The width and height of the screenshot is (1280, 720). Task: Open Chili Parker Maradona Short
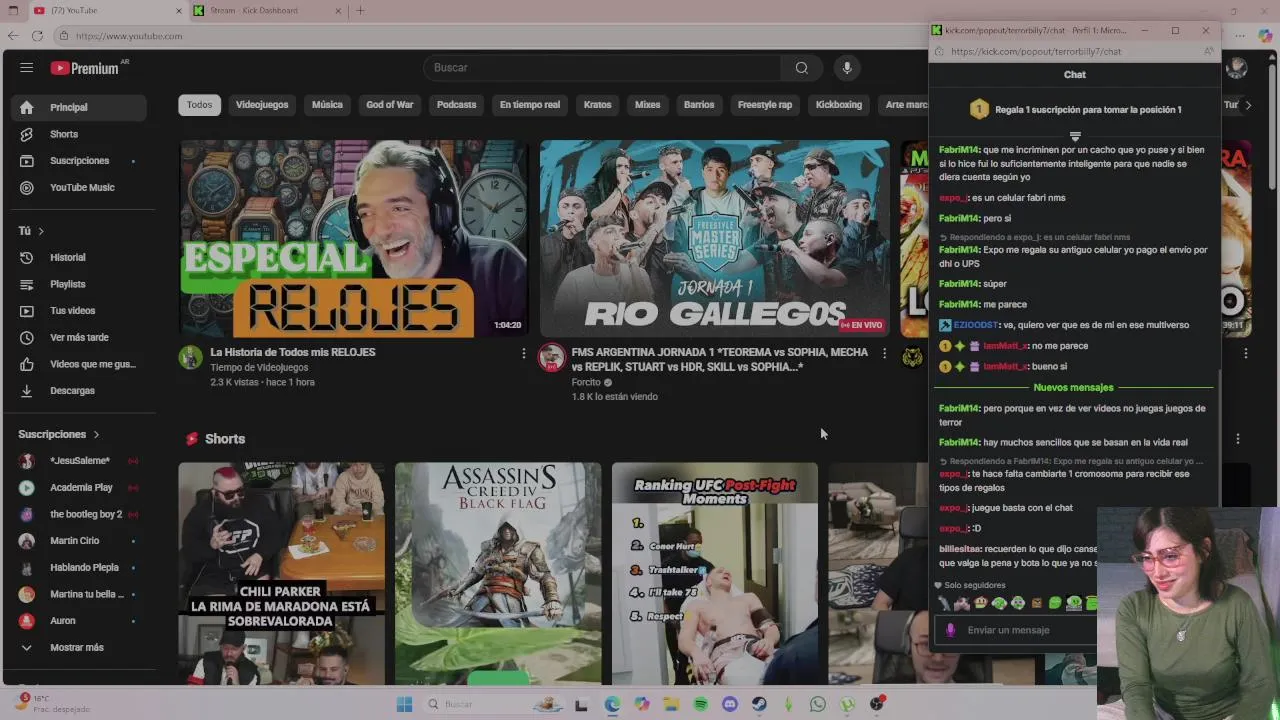point(281,573)
